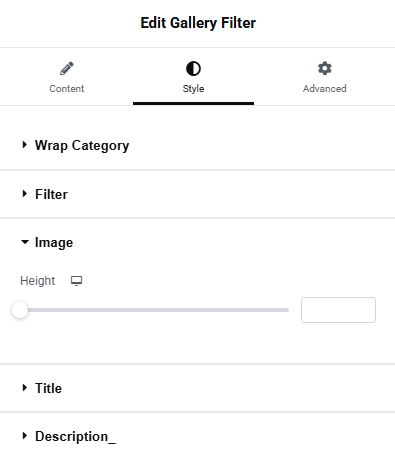
Task: Click the Description_ arrow icon
Action: 24,436
